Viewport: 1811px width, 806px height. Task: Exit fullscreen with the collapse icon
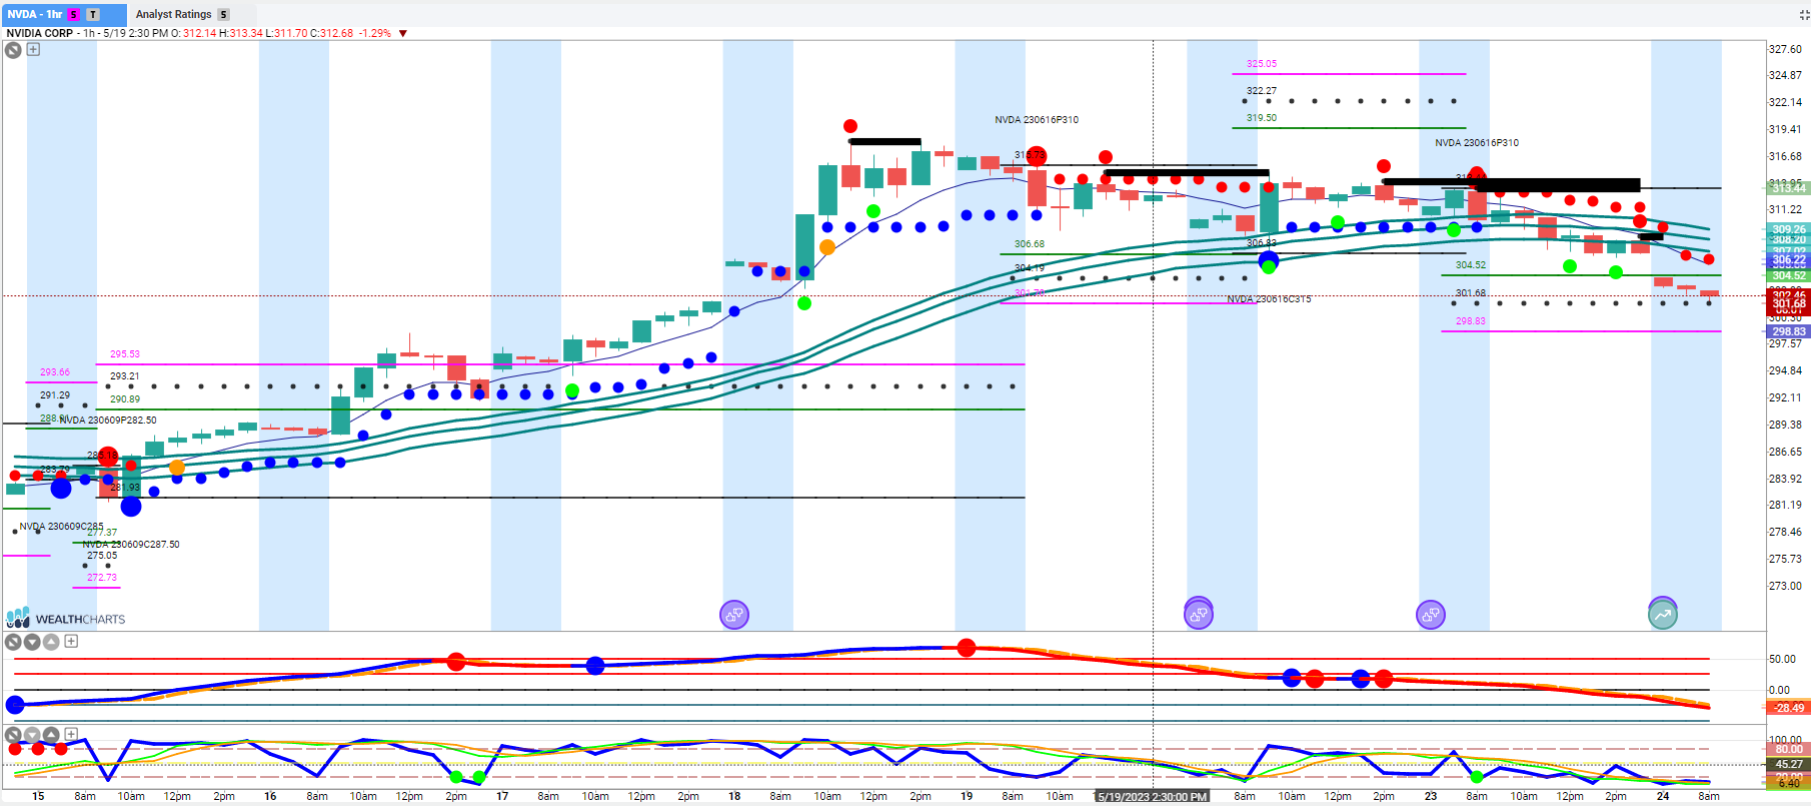[x=1804, y=14]
